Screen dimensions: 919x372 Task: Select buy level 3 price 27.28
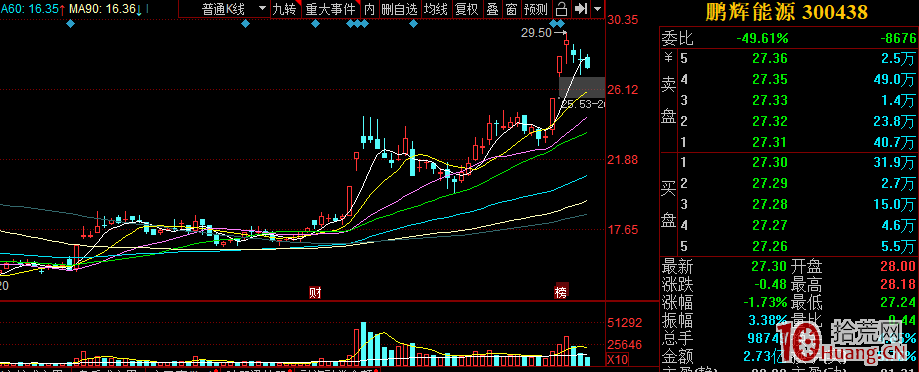click(770, 204)
